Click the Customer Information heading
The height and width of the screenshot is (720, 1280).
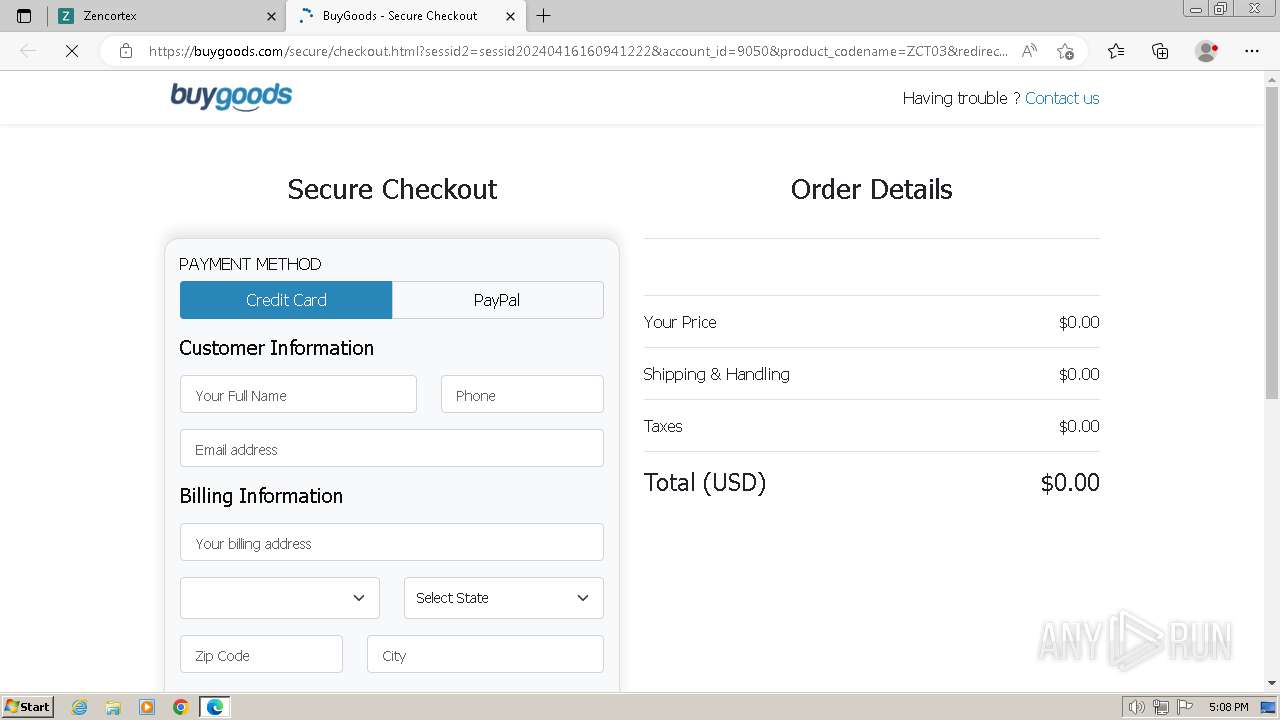277,348
